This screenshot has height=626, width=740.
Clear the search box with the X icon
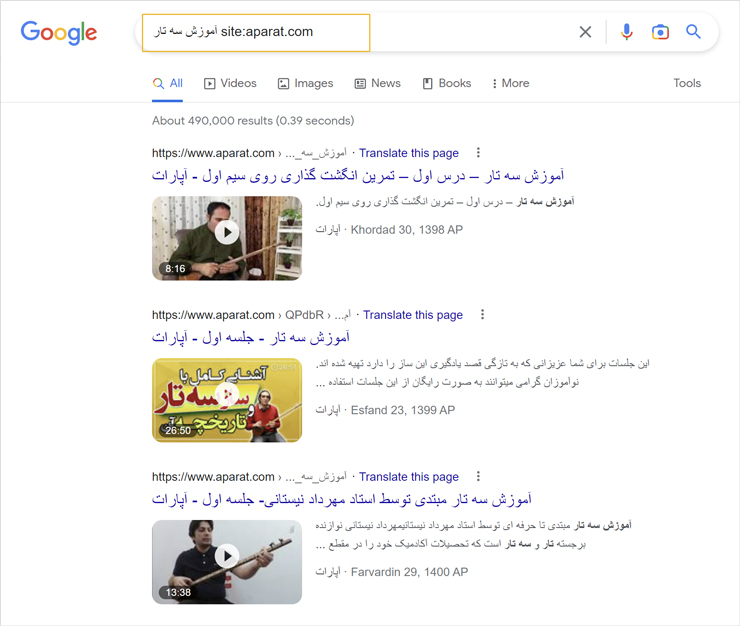[585, 32]
